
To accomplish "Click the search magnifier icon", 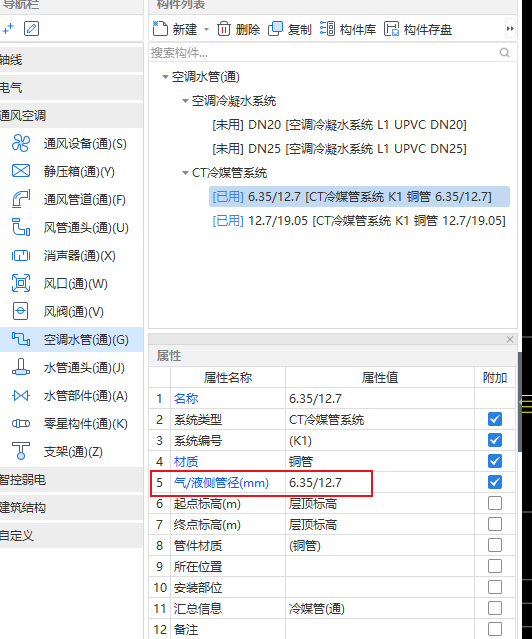I will click(504, 53).
